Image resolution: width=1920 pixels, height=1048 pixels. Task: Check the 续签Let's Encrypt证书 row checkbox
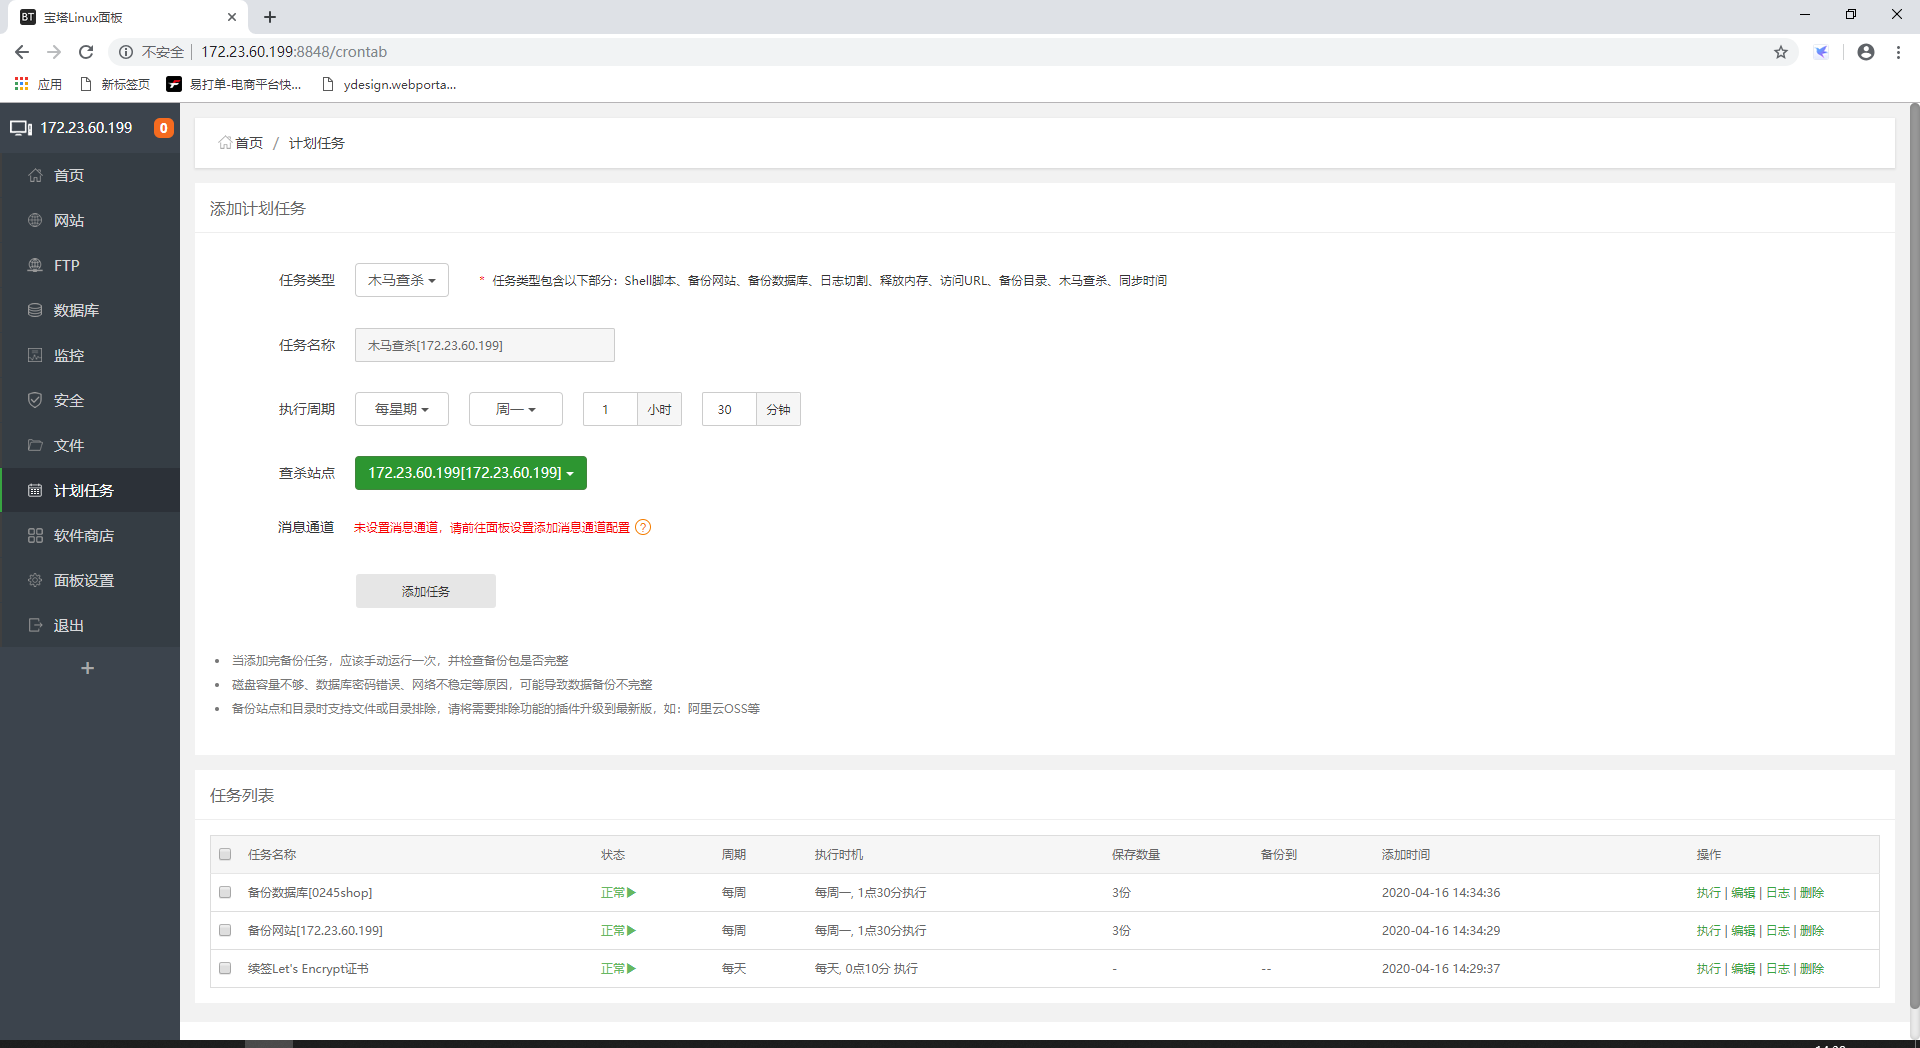pyautogui.click(x=225, y=968)
